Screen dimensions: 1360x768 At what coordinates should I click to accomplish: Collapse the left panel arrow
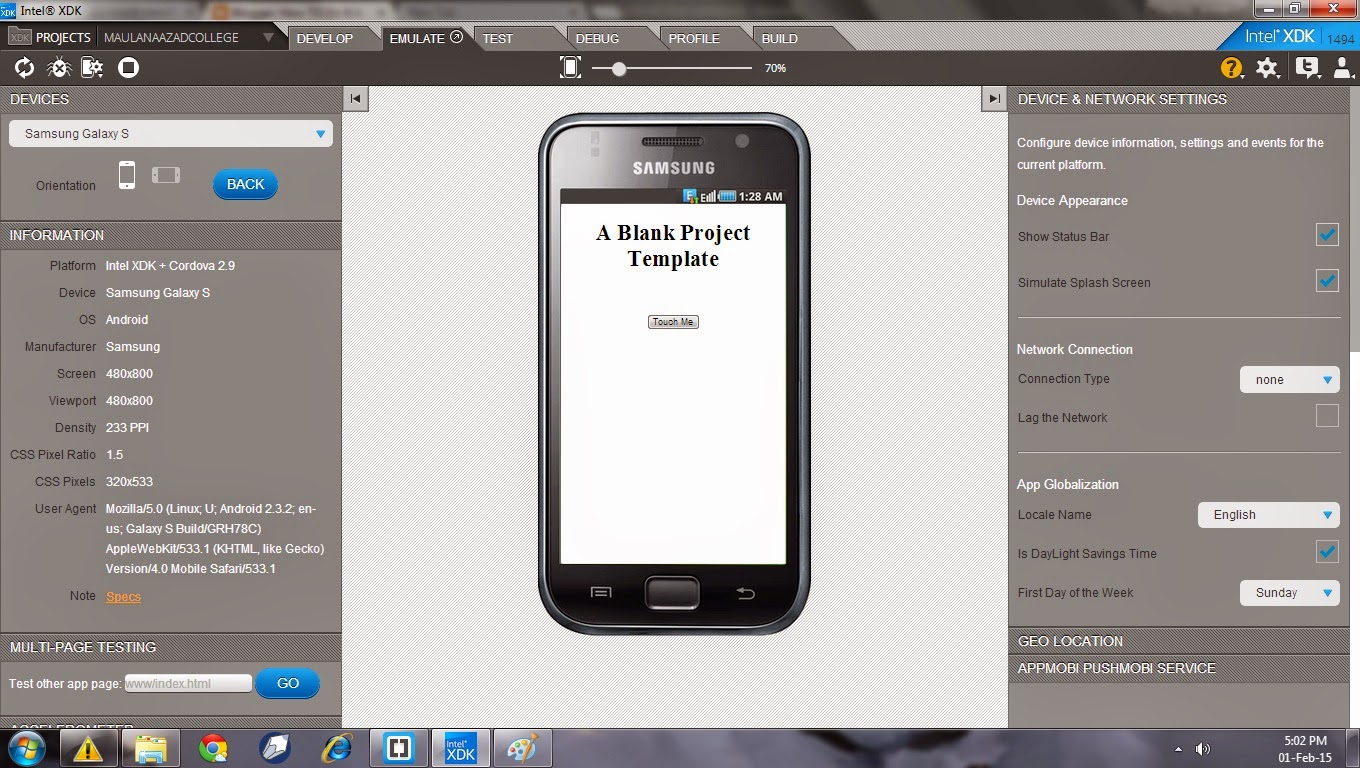point(355,98)
